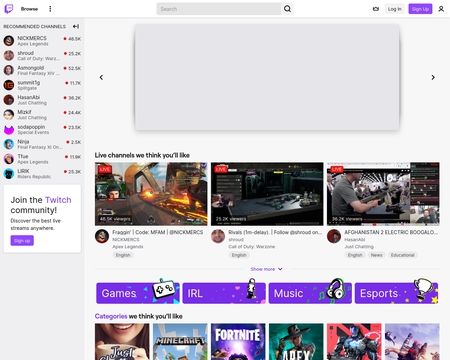Click the search magnifier button
The width and height of the screenshot is (450, 360).
coord(287,9)
